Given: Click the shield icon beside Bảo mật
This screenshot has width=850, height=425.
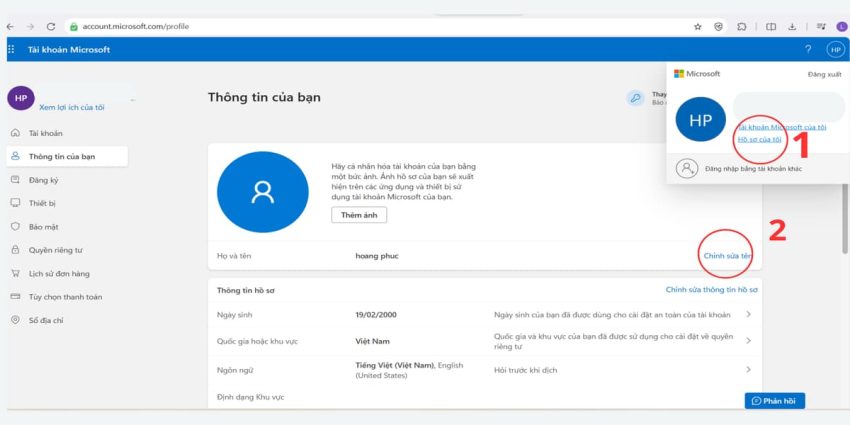Looking at the screenshot, I should (16, 227).
